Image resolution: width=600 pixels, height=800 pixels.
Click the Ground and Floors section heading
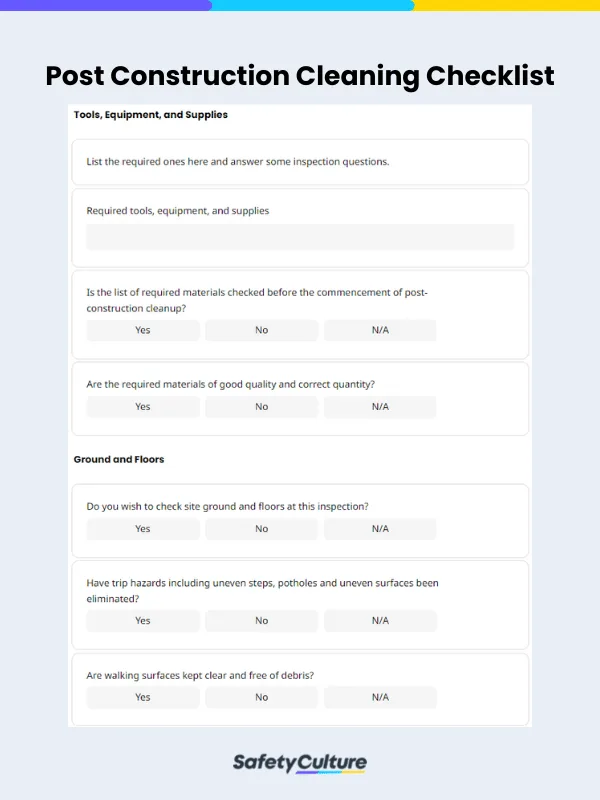coord(119,460)
